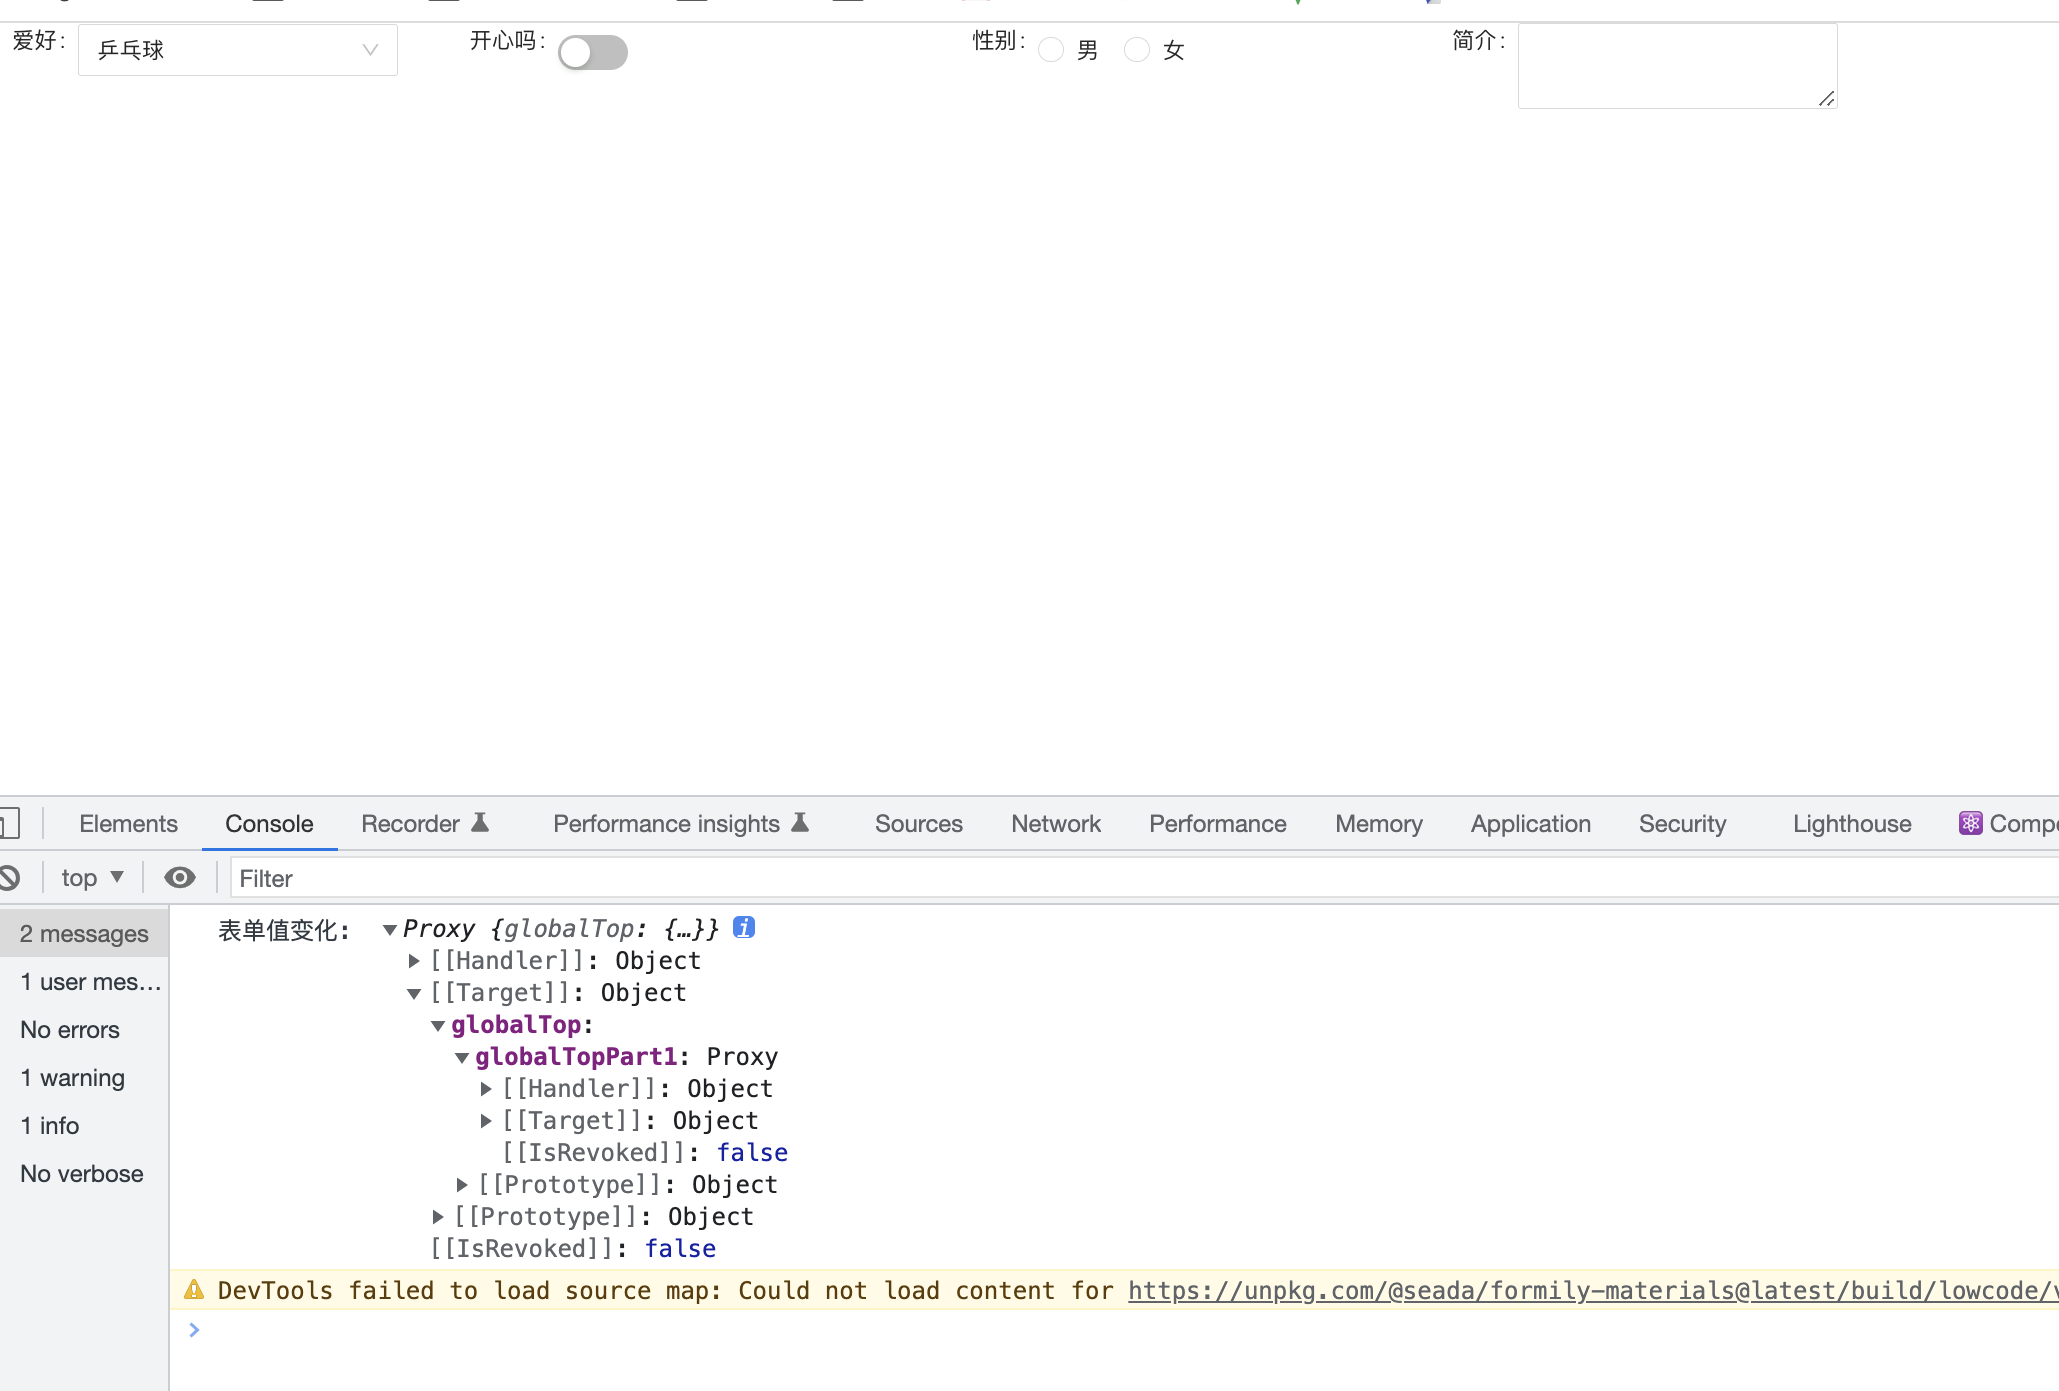The height and width of the screenshot is (1391, 2059).
Task: Click the console prompt chevron
Action: [194, 1330]
